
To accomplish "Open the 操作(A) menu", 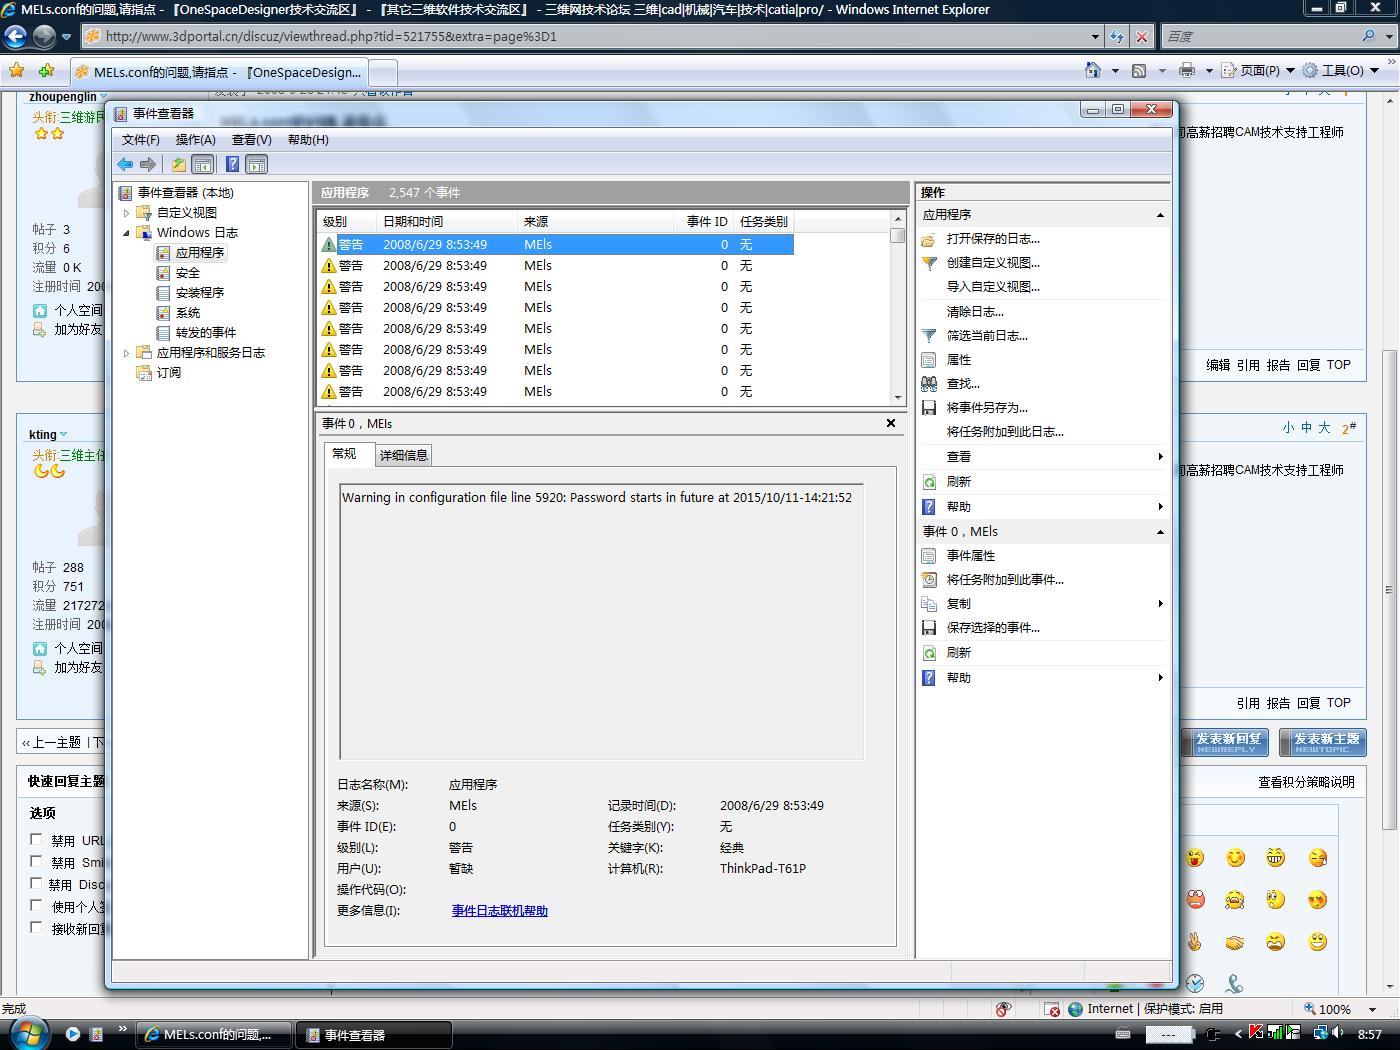I will pos(196,140).
